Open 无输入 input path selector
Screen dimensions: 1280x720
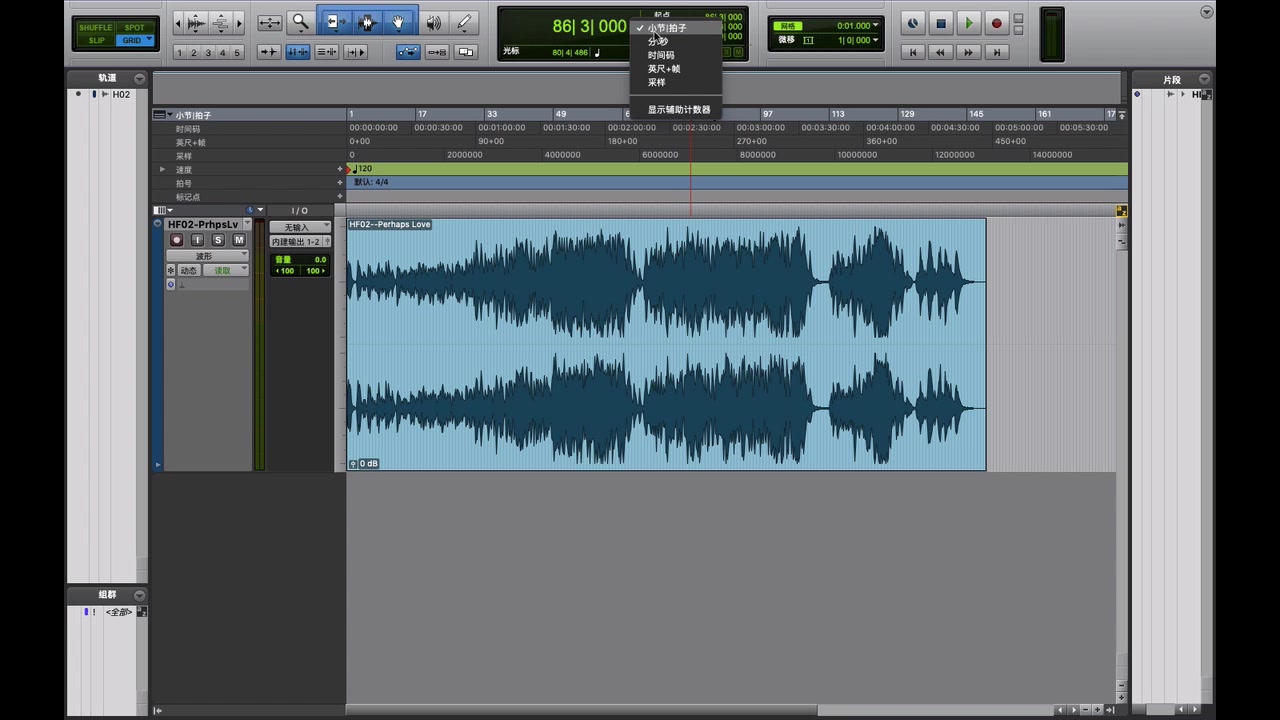click(x=300, y=227)
